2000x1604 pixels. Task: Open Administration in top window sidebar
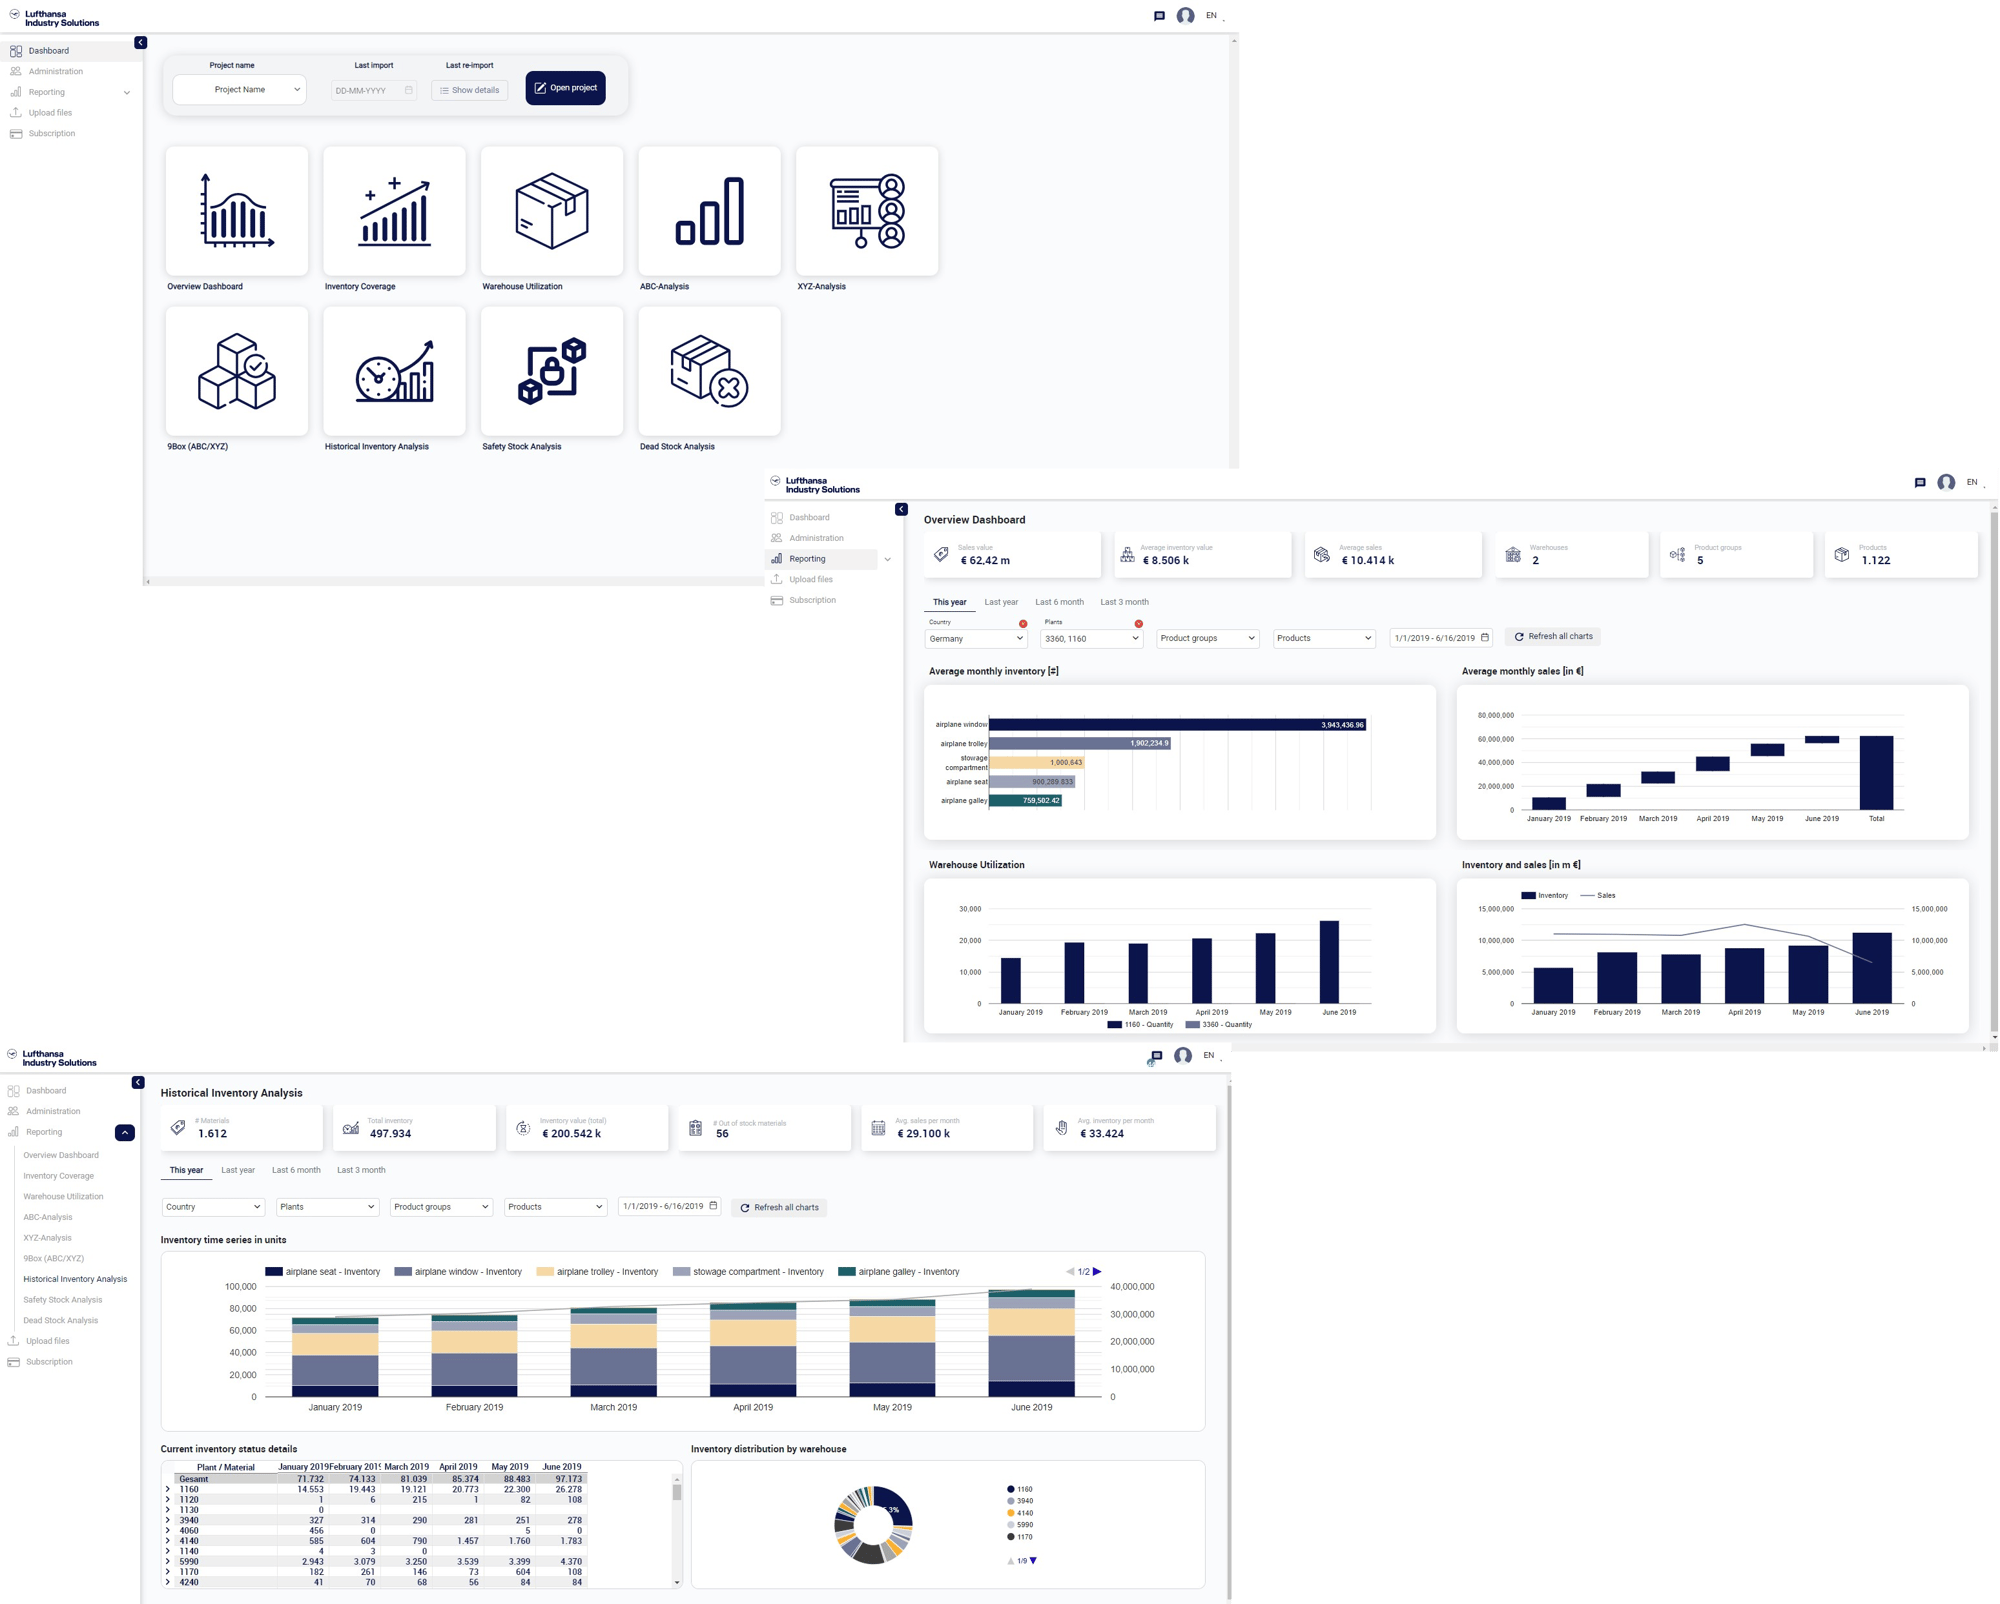click(56, 72)
